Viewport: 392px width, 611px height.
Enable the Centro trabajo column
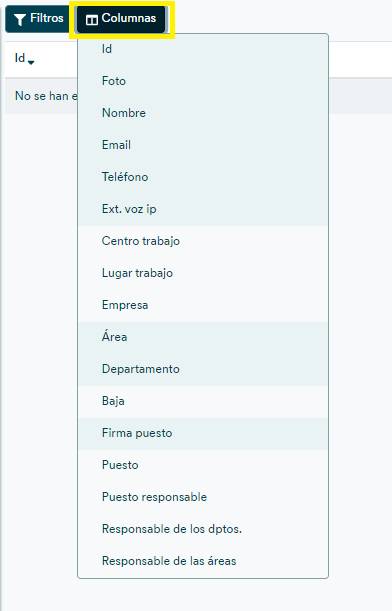203,241
